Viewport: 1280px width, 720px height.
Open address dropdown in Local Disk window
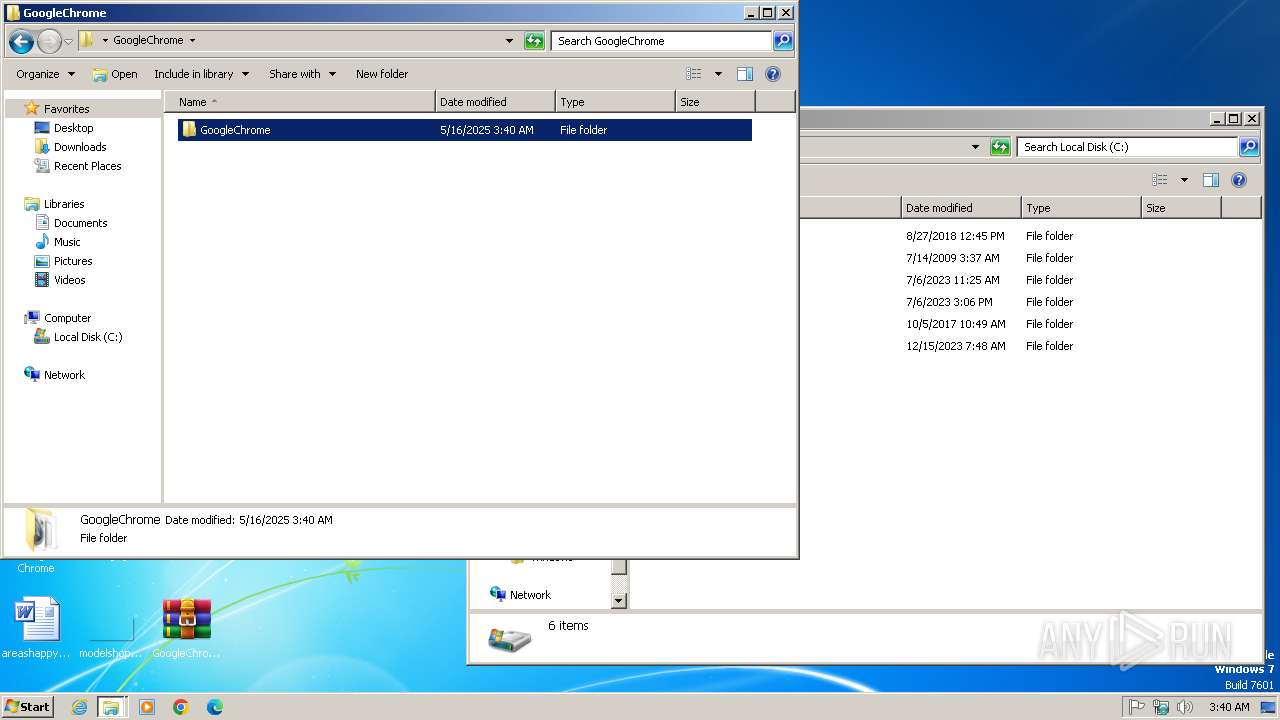tap(975, 147)
